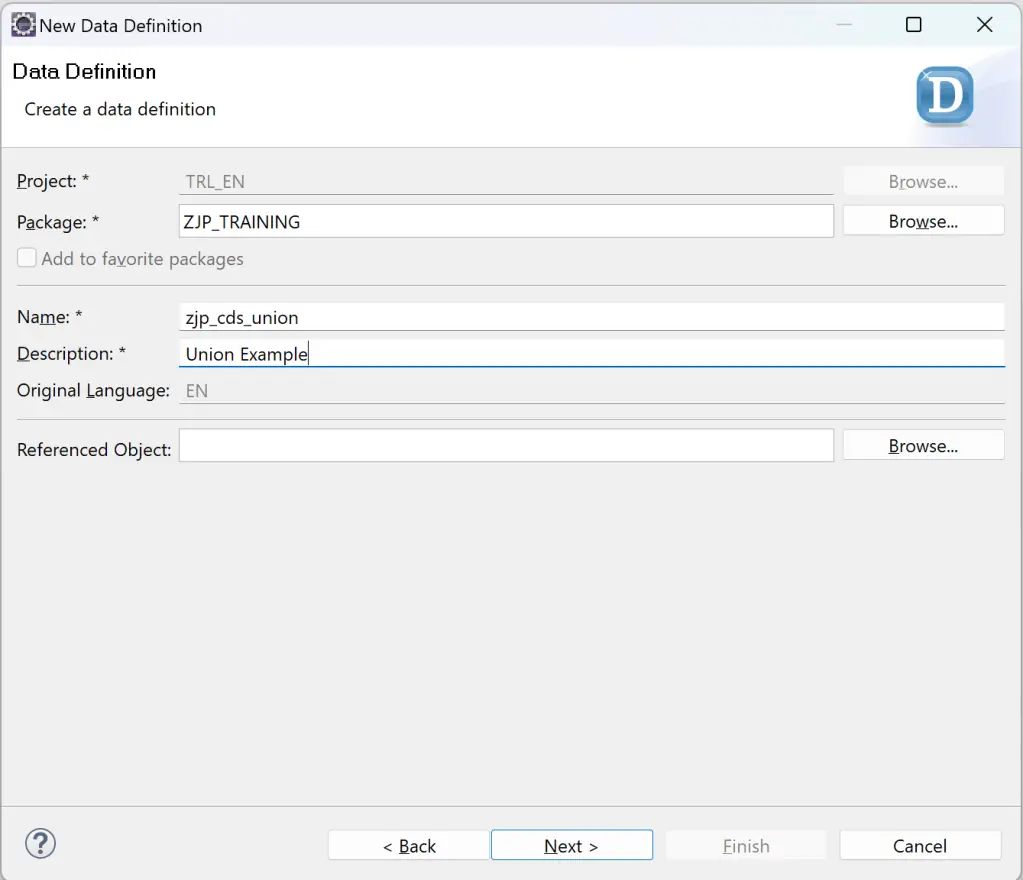The width and height of the screenshot is (1023, 880).
Task: Browse for a Package
Action: [923, 221]
